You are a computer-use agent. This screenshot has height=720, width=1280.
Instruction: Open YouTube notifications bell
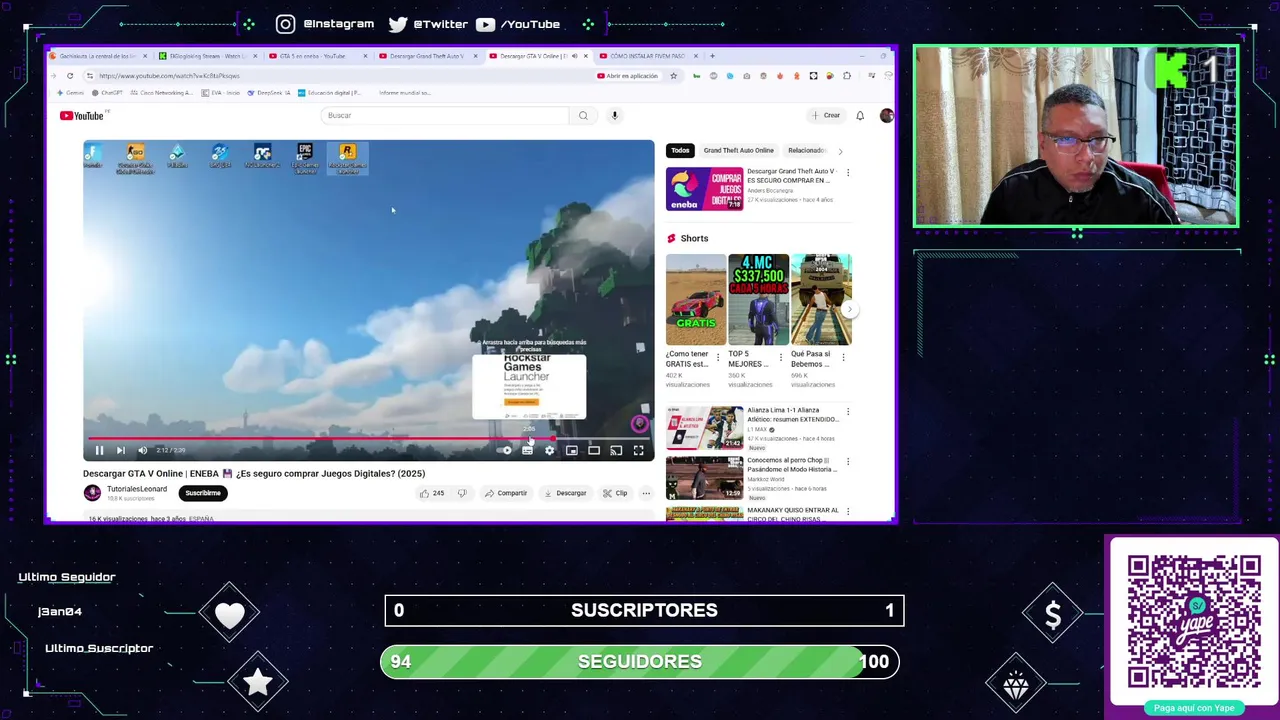[860, 116]
